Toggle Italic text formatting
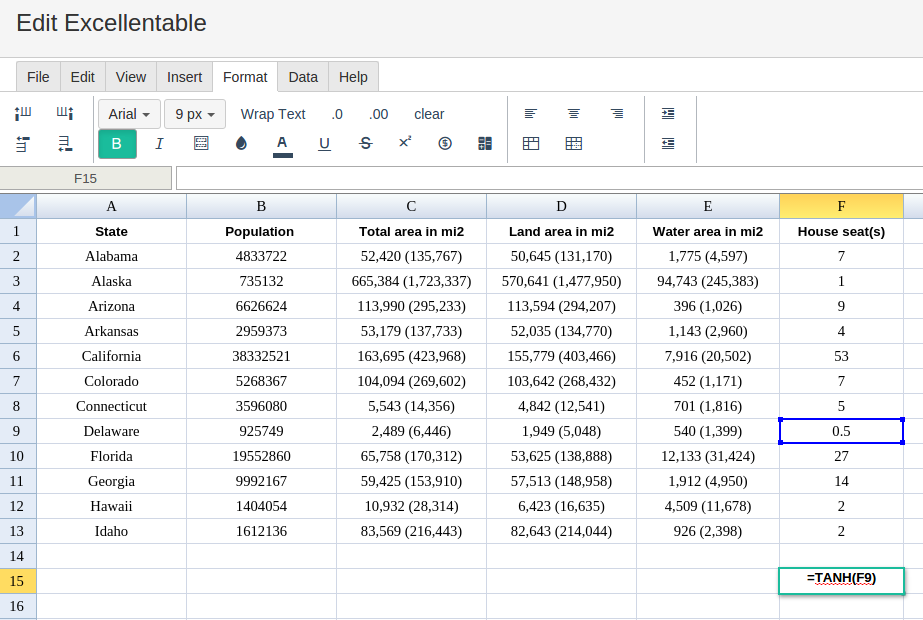Screen dimensions: 923x620 pyautogui.click(x=159, y=144)
